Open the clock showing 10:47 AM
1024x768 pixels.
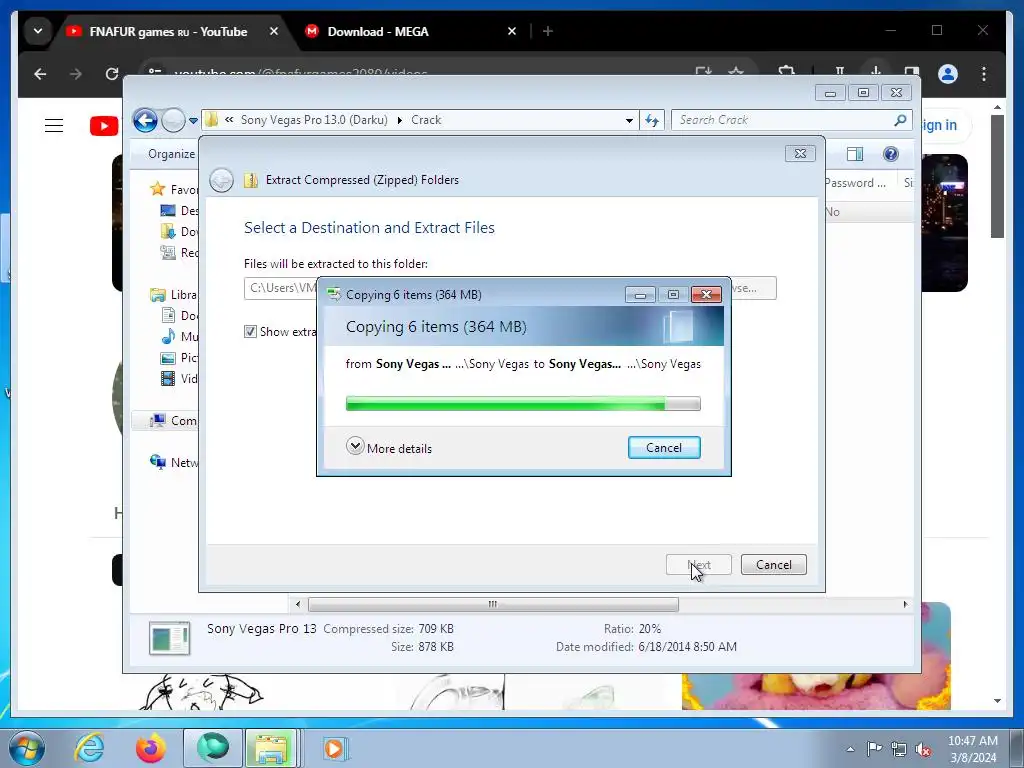point(972,749)
